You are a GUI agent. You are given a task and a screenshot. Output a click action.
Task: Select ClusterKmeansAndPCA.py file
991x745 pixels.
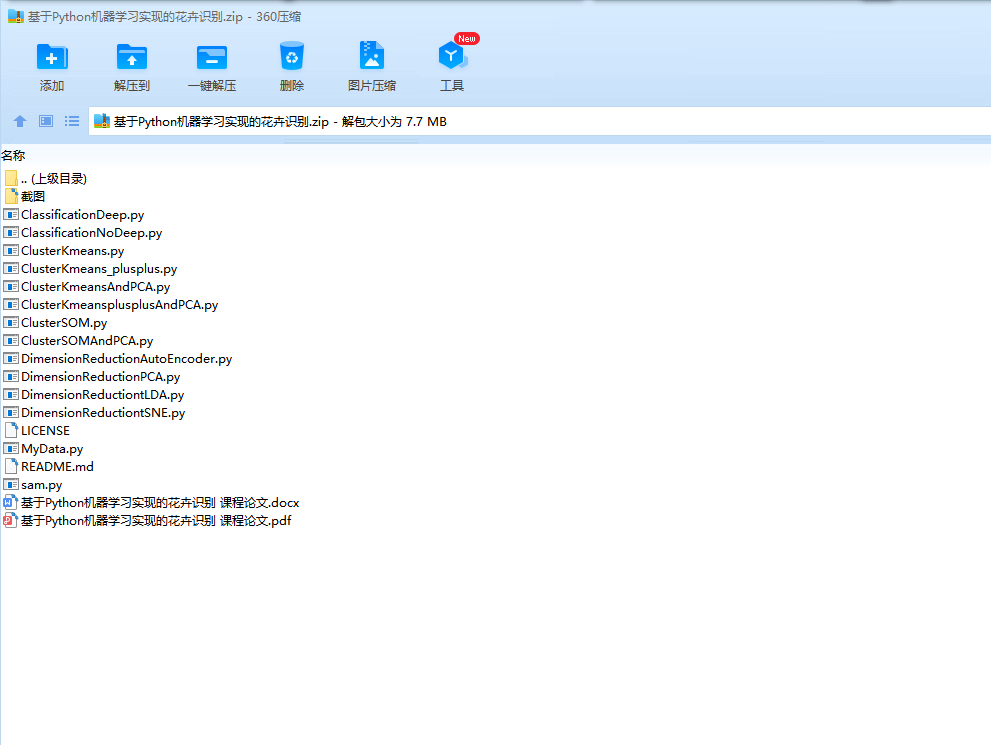(87, 287)
